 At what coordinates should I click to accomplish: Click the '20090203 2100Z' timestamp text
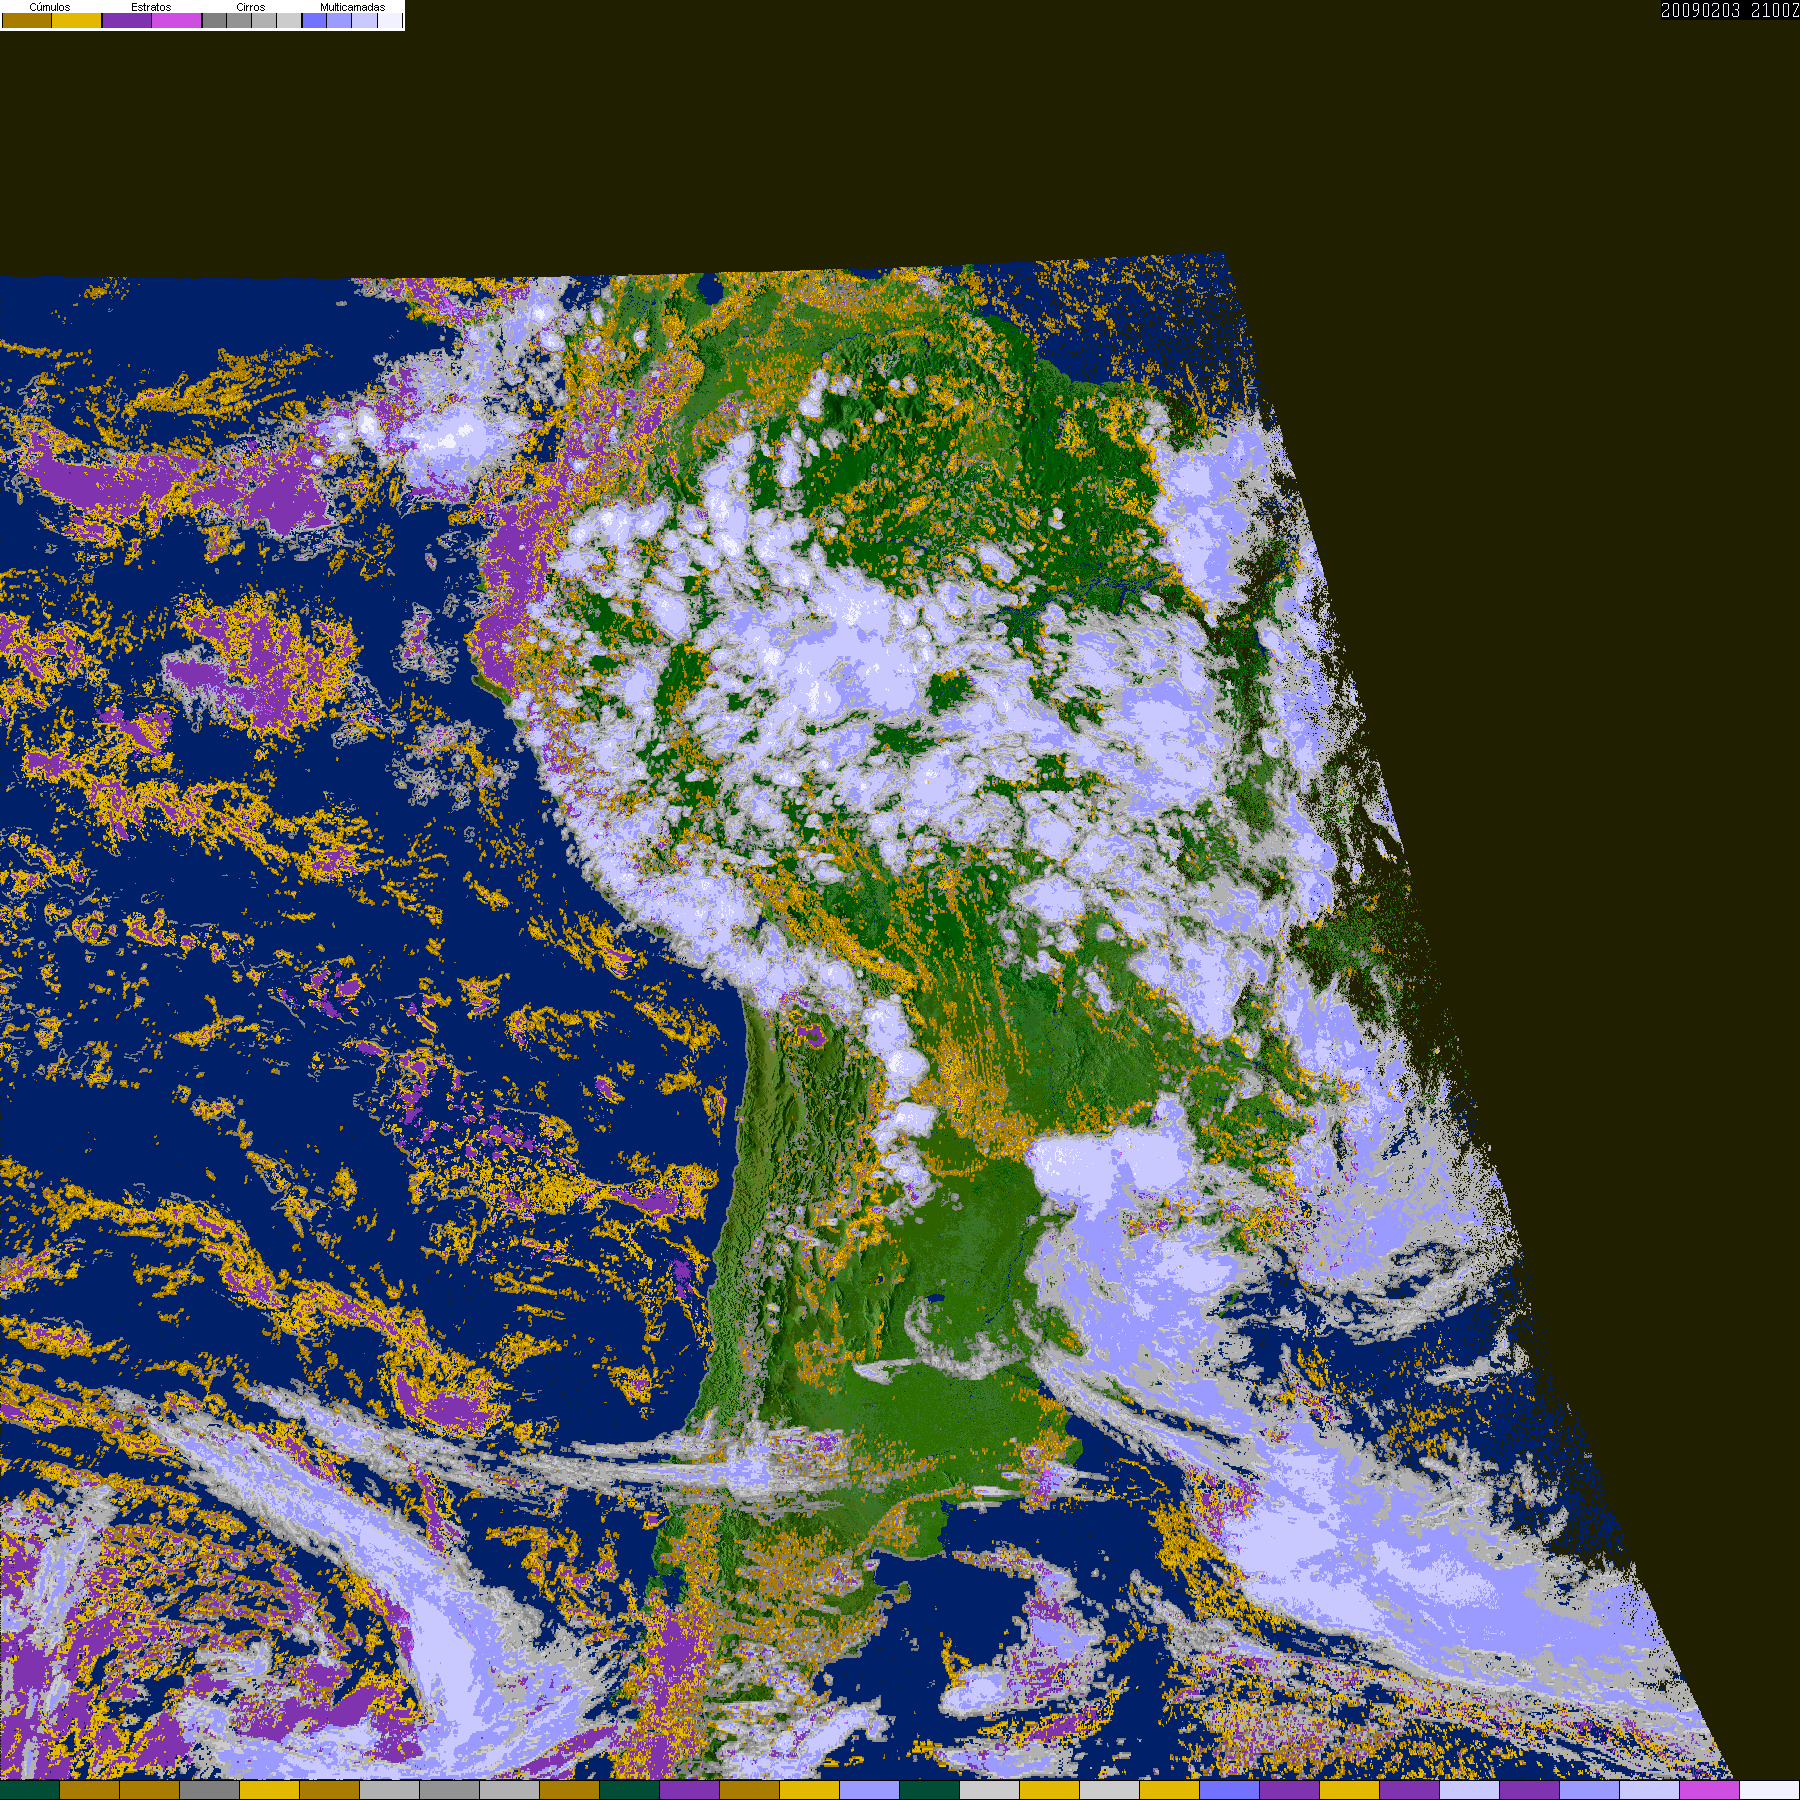point(1730,10)
